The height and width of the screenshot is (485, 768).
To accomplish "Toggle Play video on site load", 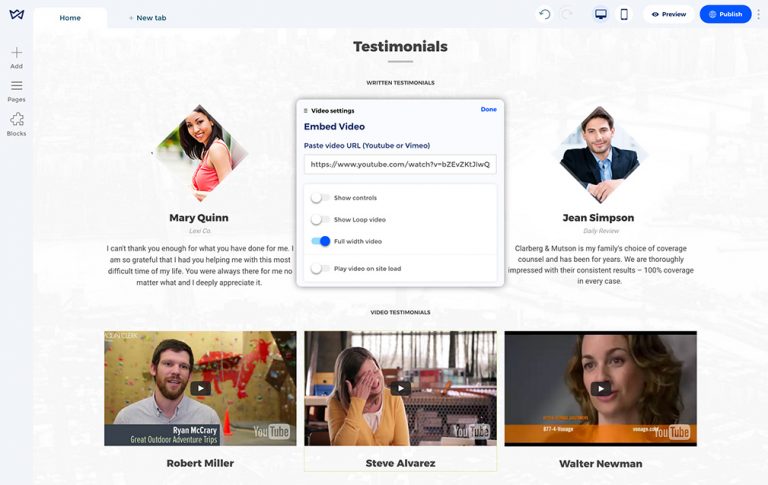I will coord(320,268).
